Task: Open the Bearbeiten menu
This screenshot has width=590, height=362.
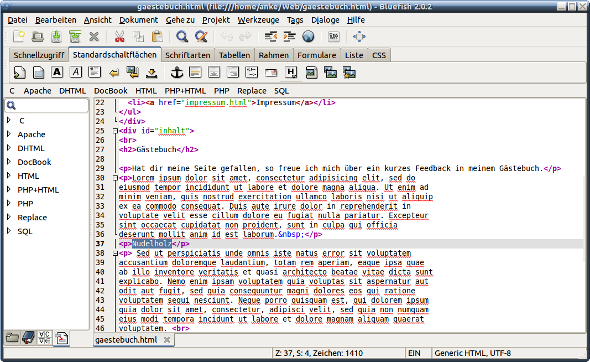Action: click(x=56, y=20)
